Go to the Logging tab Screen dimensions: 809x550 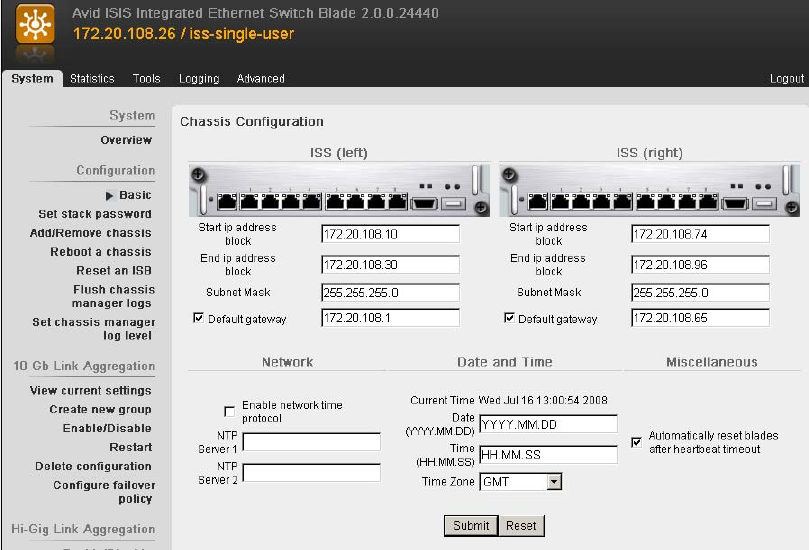coord(199,78)
